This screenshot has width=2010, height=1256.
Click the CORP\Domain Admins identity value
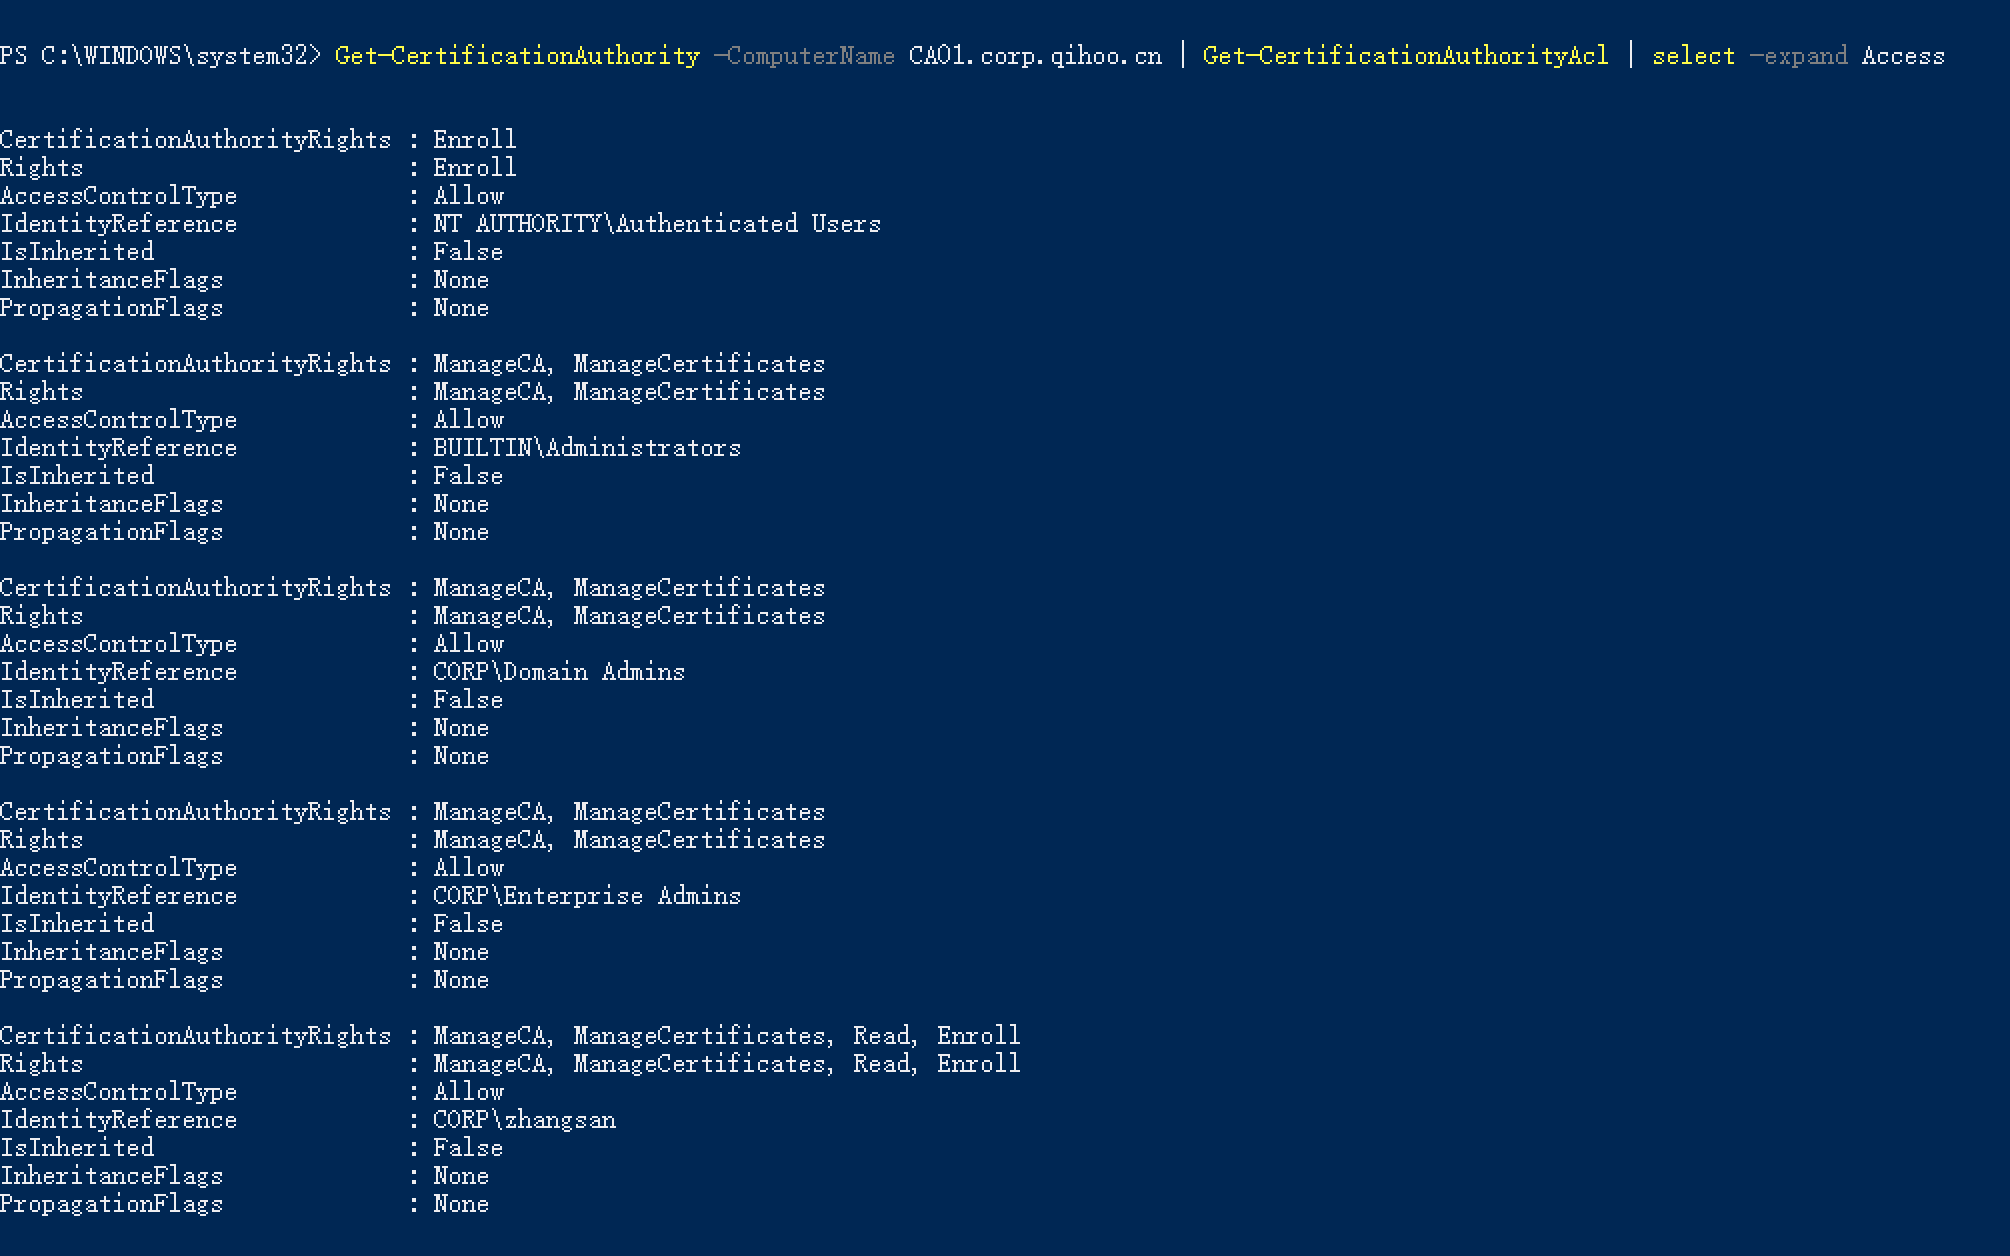point(559,672)
